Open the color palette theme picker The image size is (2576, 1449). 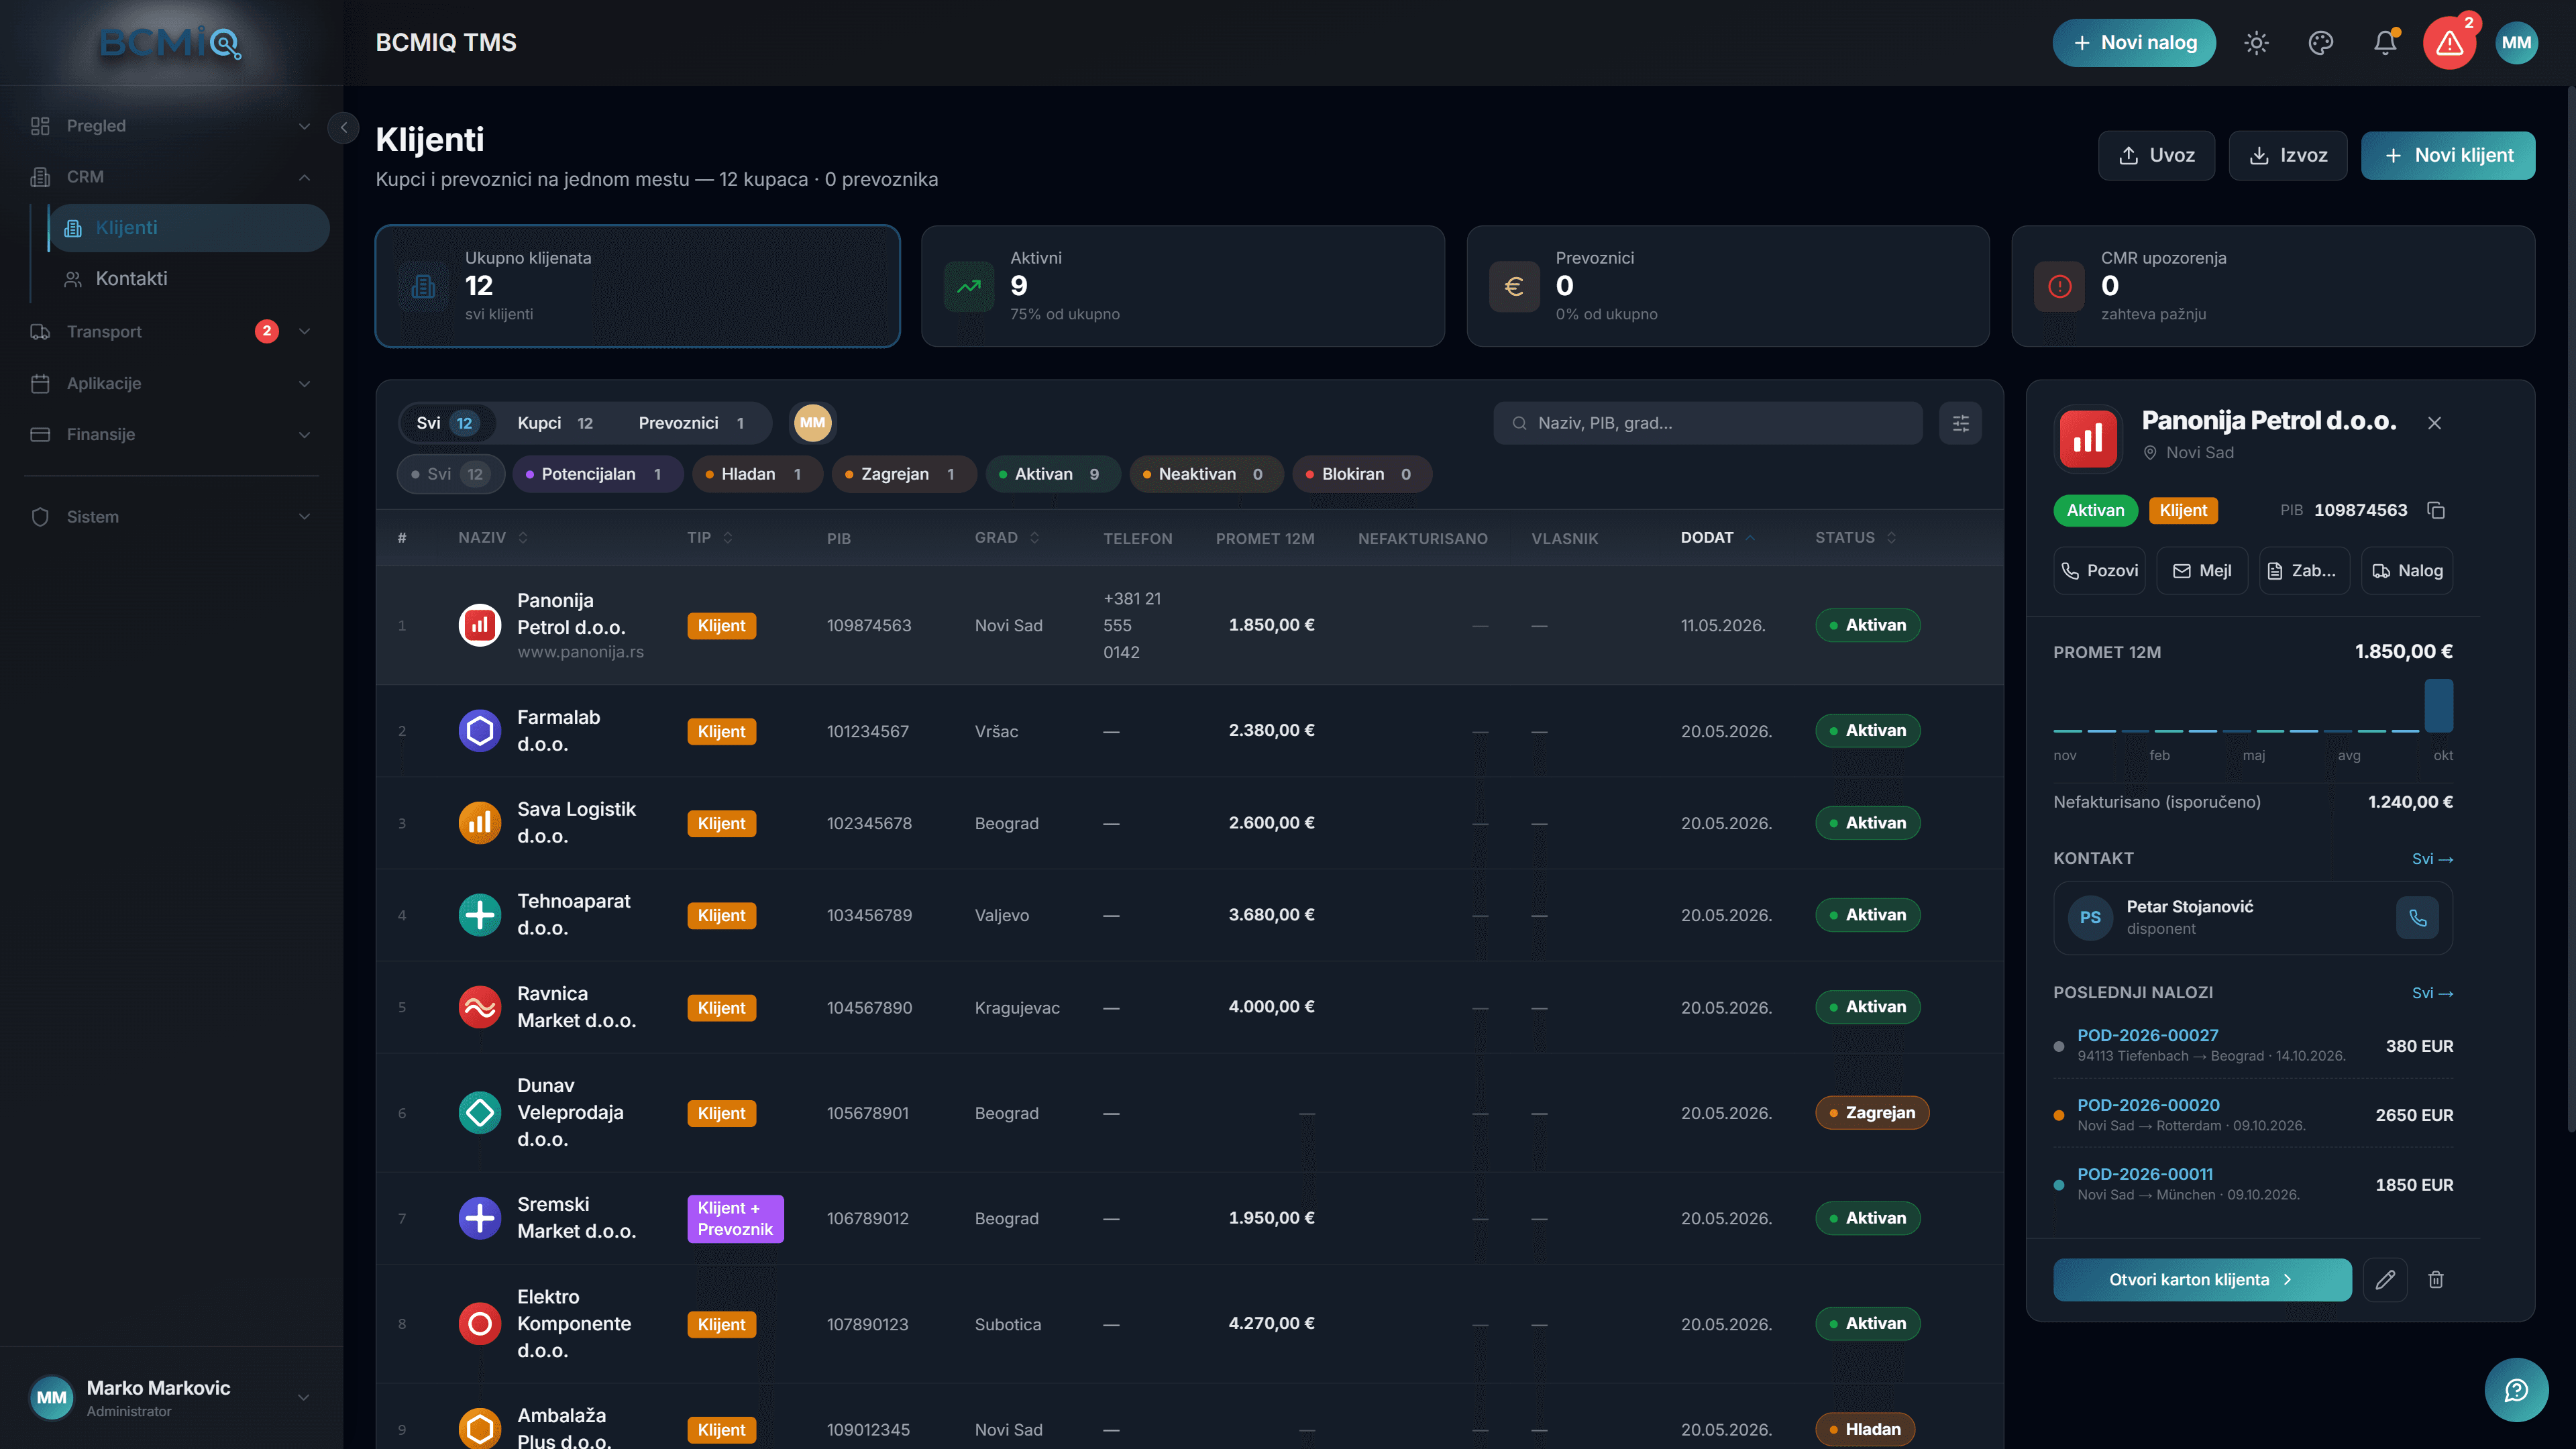click(x=2321, y=43)
